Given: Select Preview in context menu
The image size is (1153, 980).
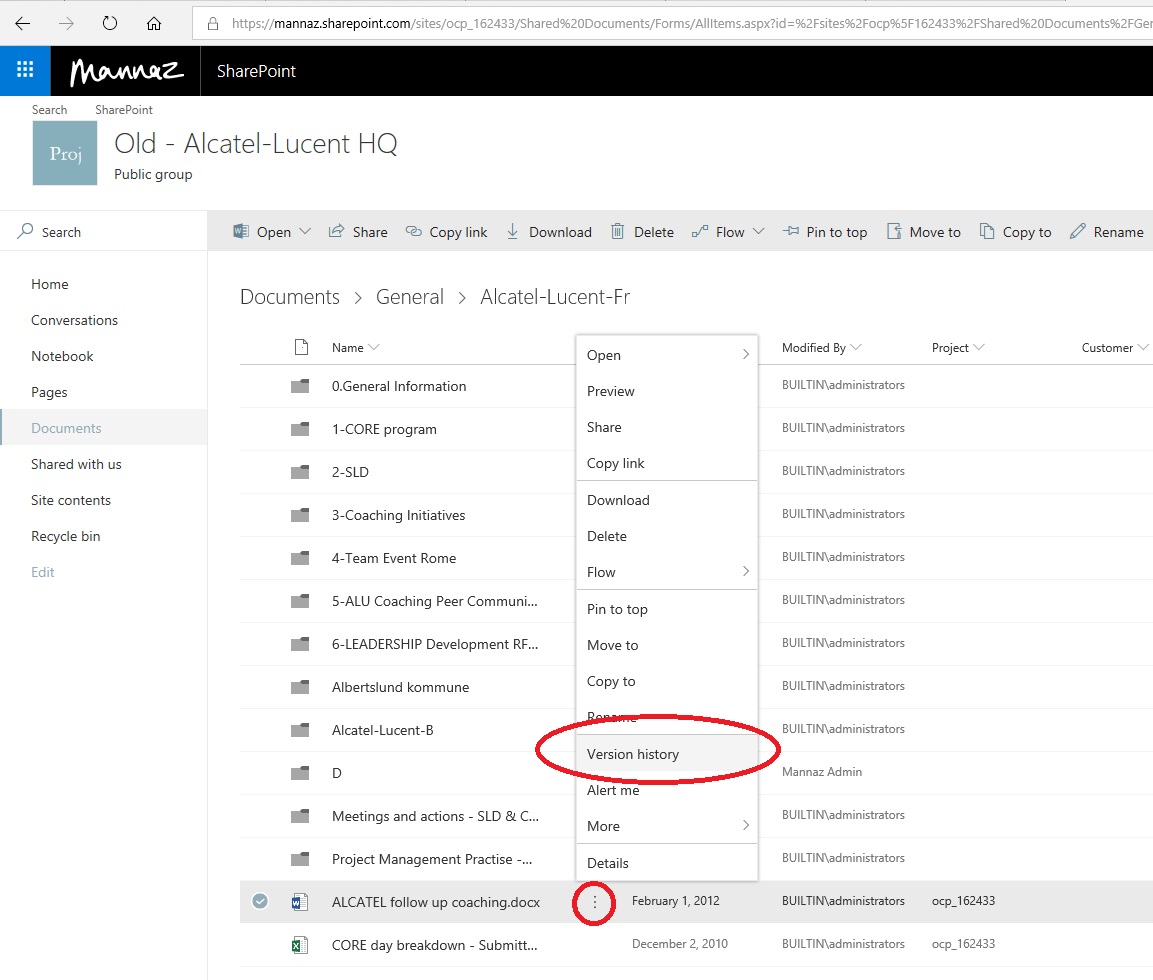Looking at the screenshot, I should (667, 391).
